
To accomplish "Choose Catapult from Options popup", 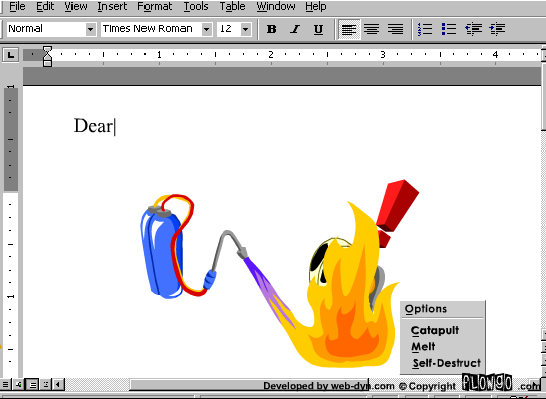I will tap(435, 330).
